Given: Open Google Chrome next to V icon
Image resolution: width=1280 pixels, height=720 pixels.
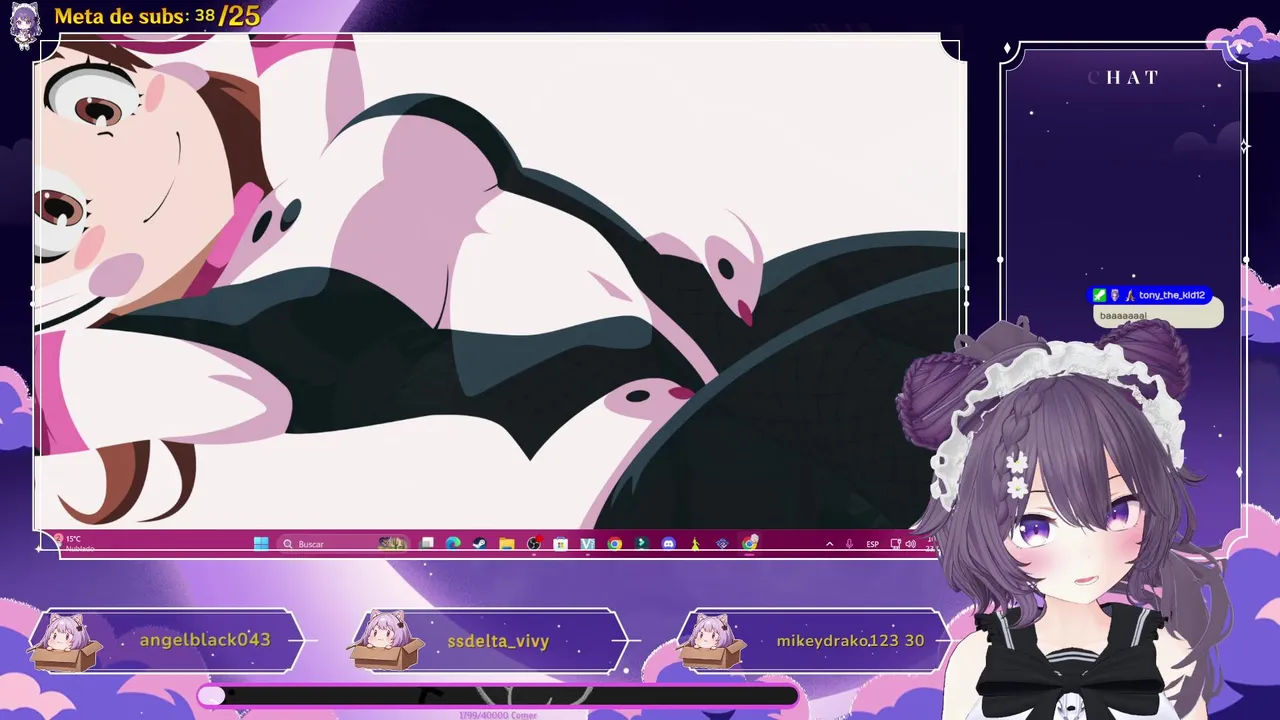Looking at the screenshot, I should (614, 543).
